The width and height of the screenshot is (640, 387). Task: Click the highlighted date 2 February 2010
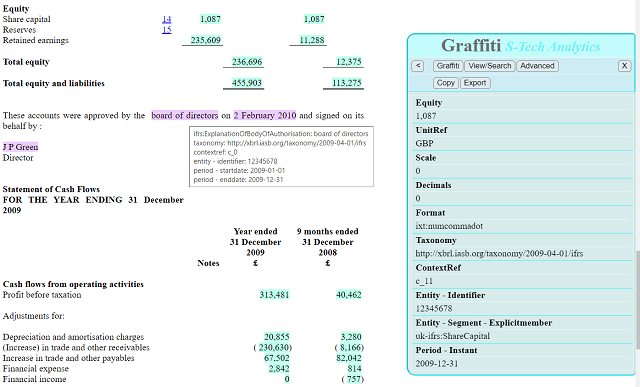point(264,116)
